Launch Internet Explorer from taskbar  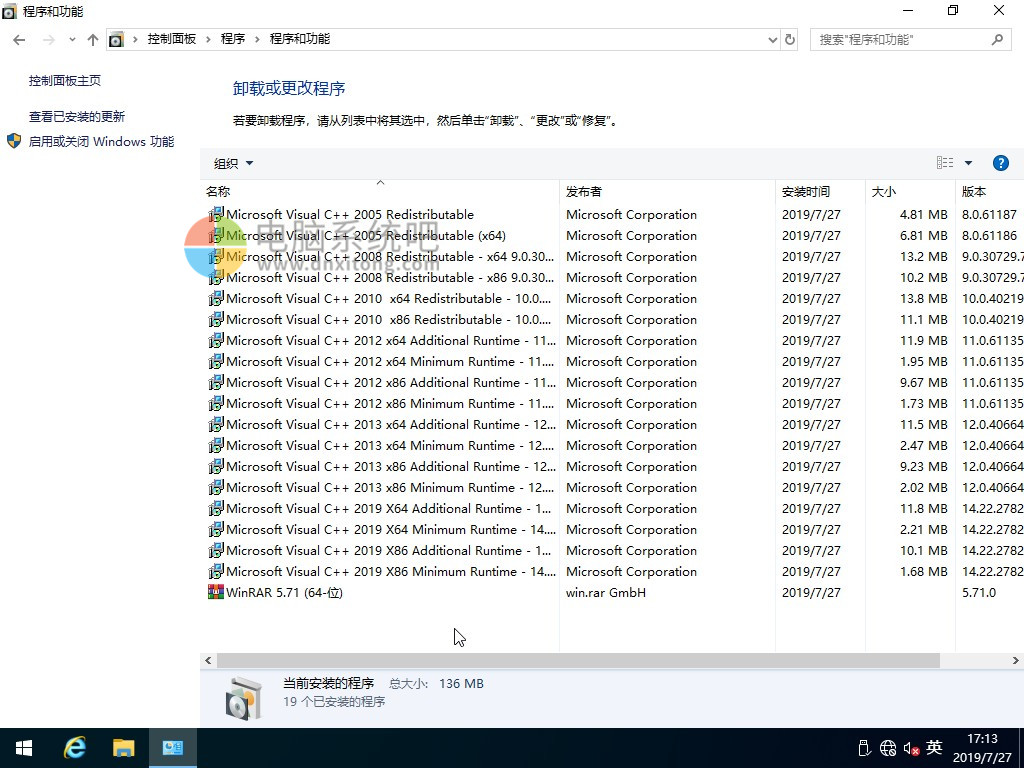pos(74,748)
